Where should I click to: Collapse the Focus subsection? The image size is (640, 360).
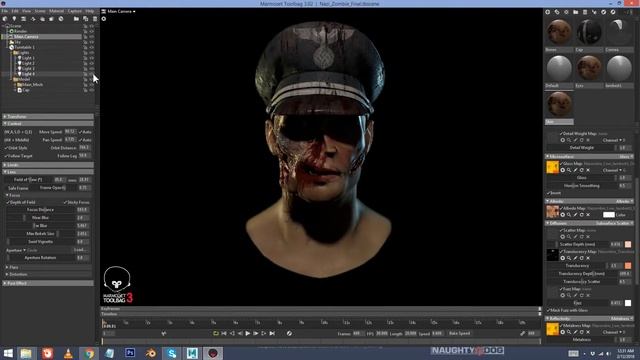click(x=48, y=195)
